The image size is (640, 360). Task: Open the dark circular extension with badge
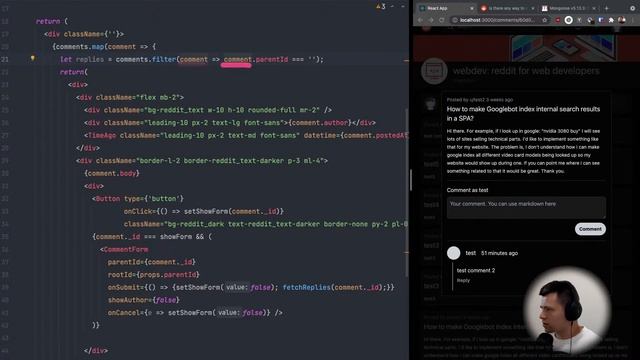coord(590,20)
